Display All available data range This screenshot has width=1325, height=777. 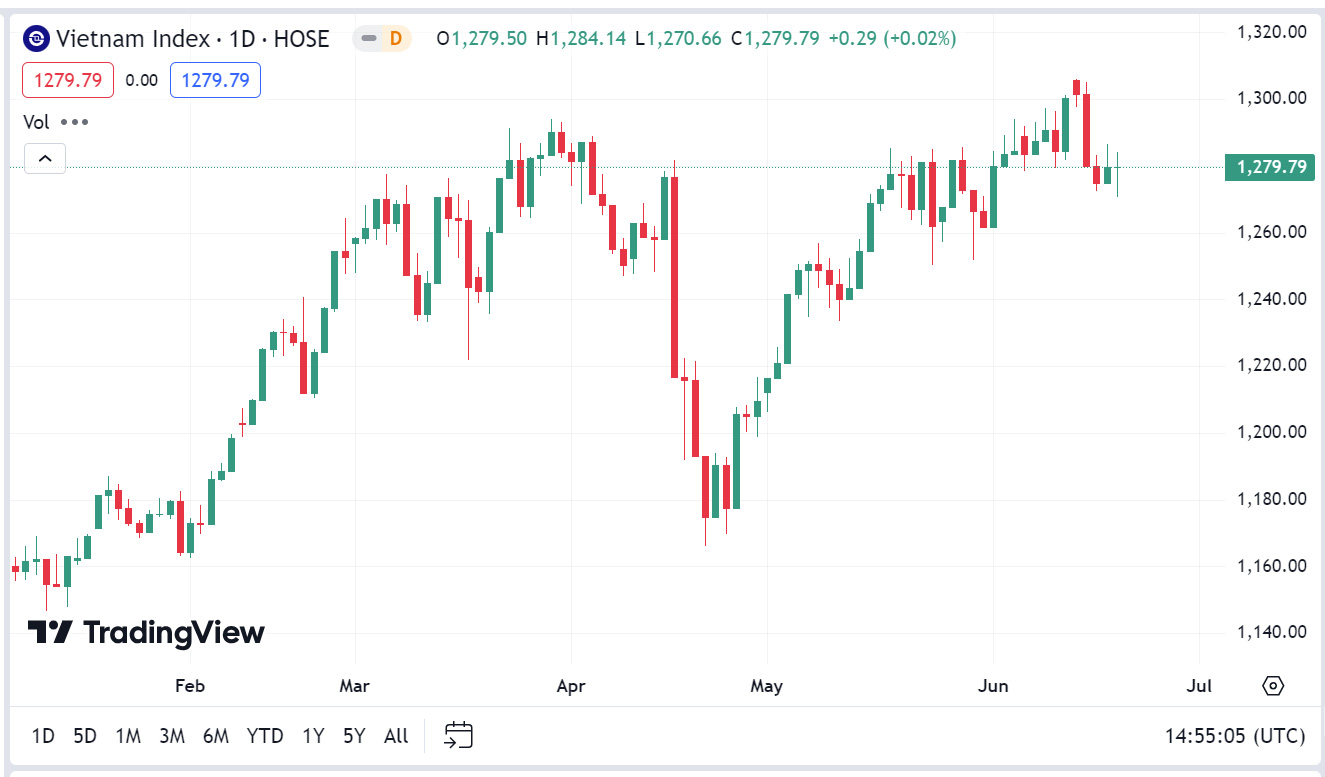pyautogui.click(x=396, y=736)
